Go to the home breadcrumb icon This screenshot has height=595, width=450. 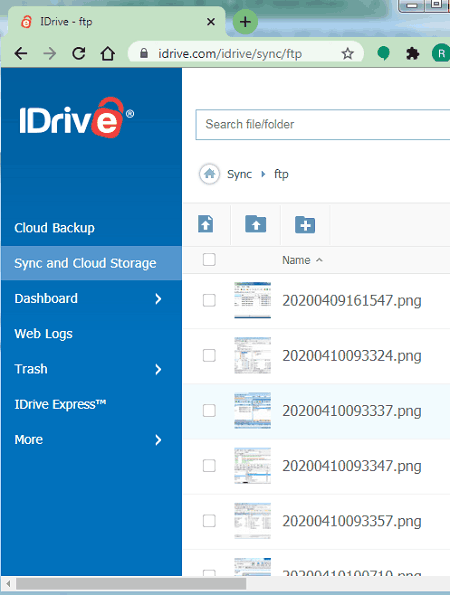(209, 174)
